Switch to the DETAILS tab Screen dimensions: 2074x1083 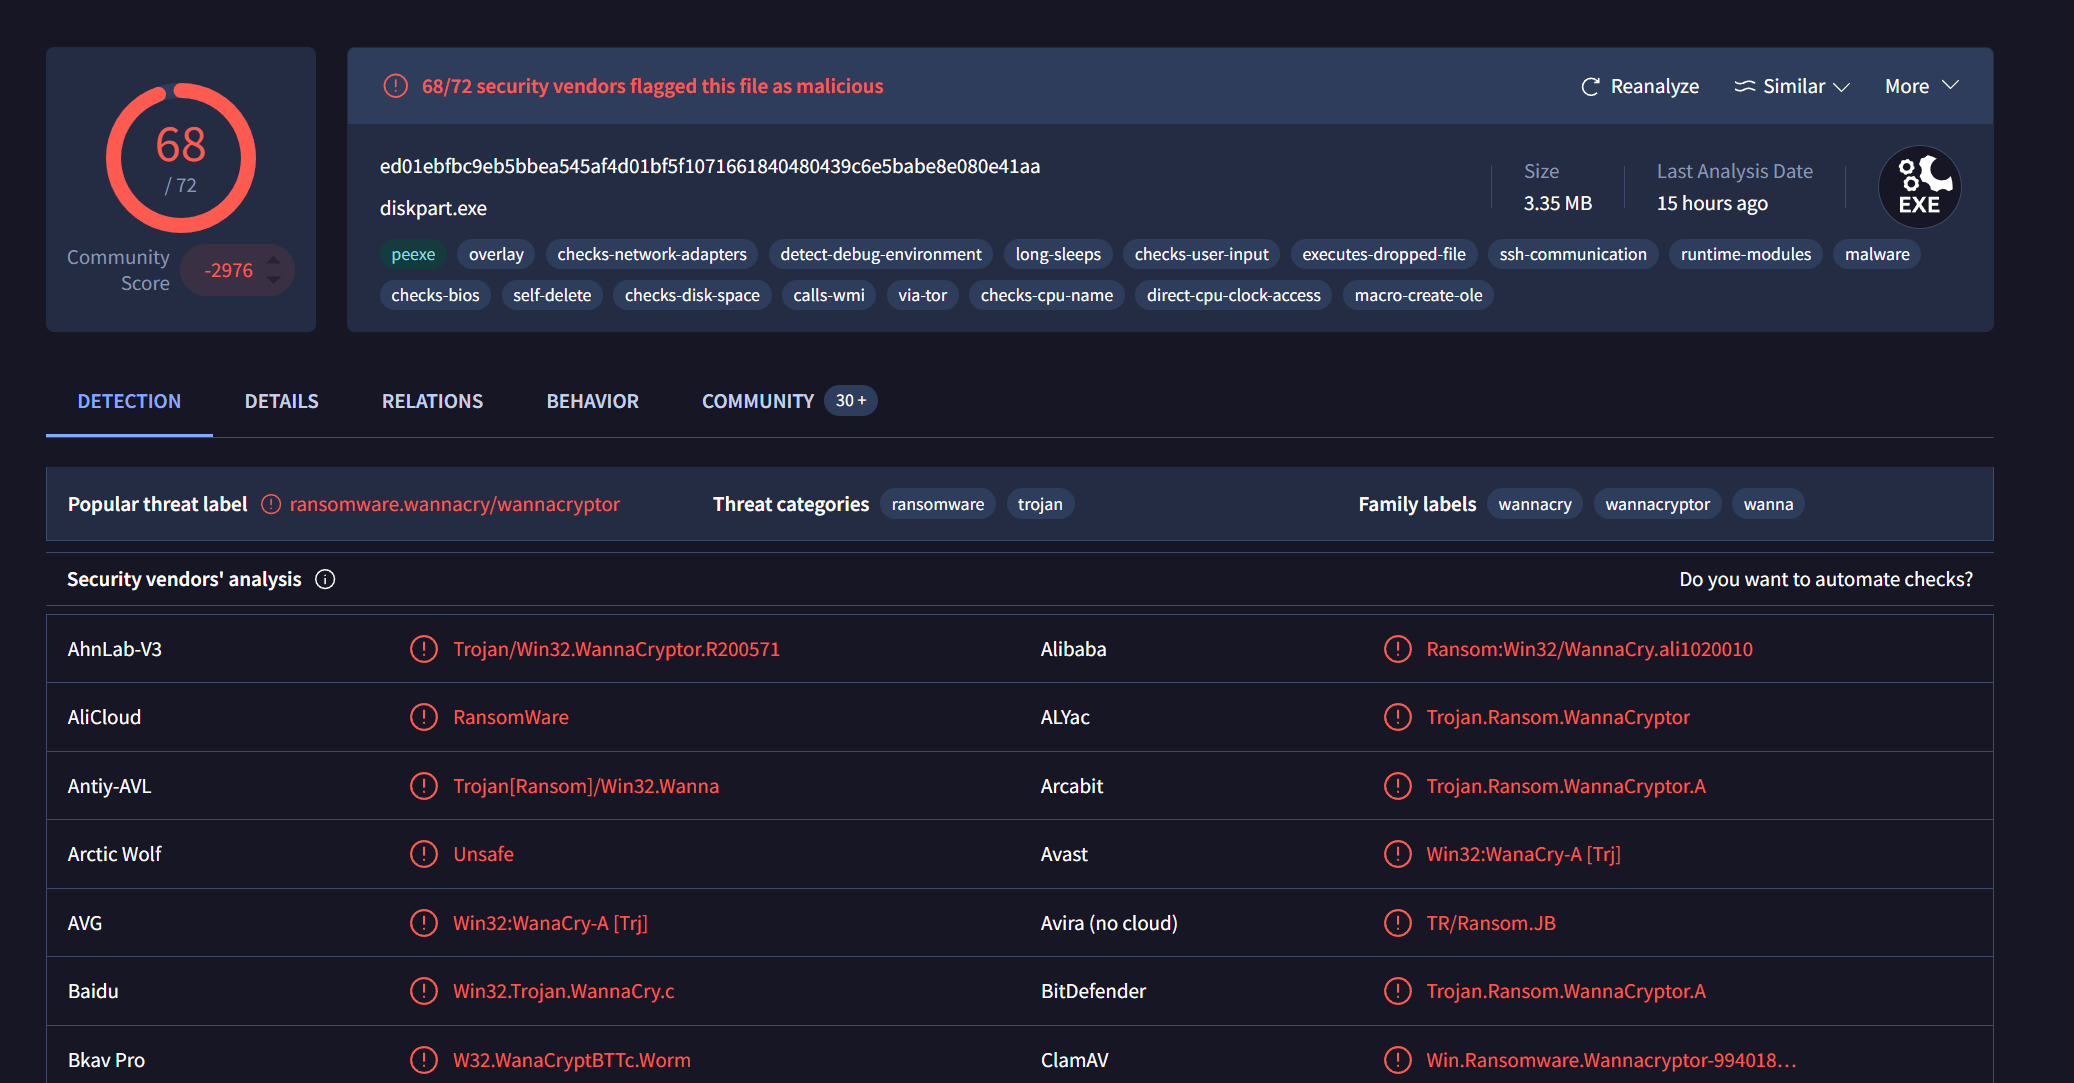click(x=281, y=401)
